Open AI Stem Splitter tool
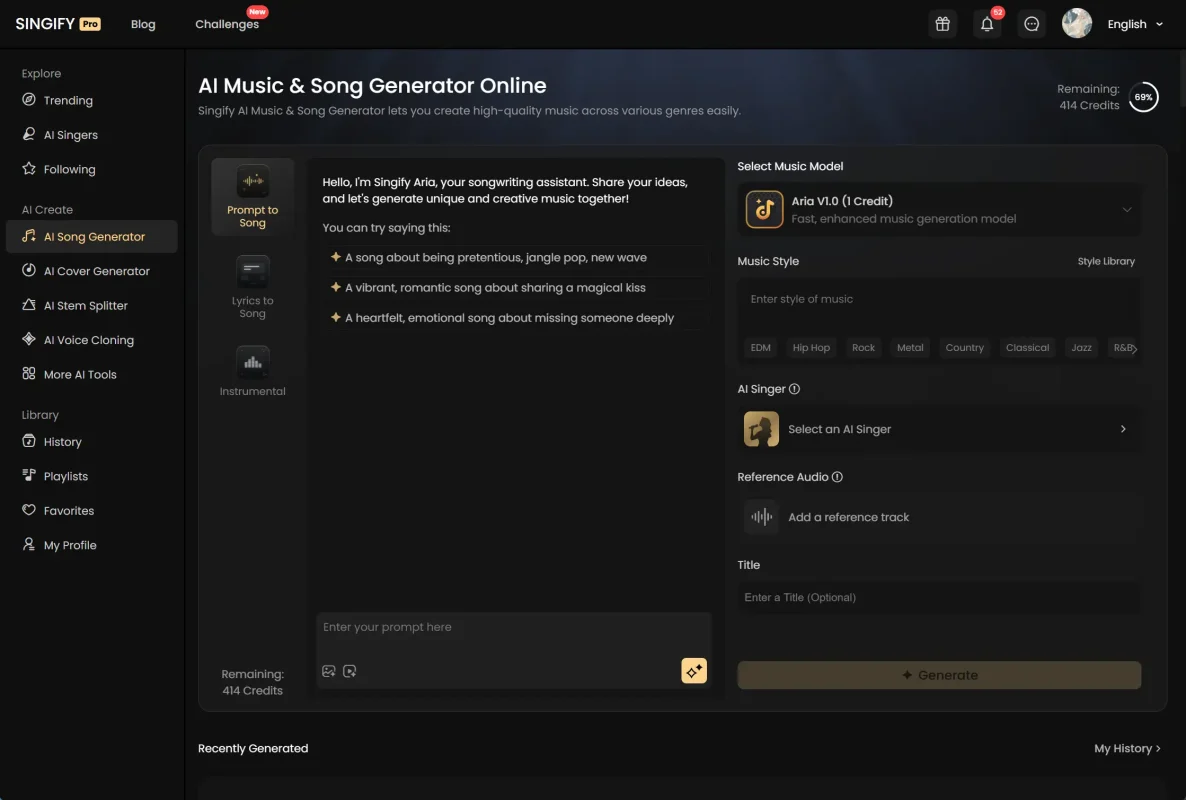This screenshot has height=800, width=1186. pos(85,305)
